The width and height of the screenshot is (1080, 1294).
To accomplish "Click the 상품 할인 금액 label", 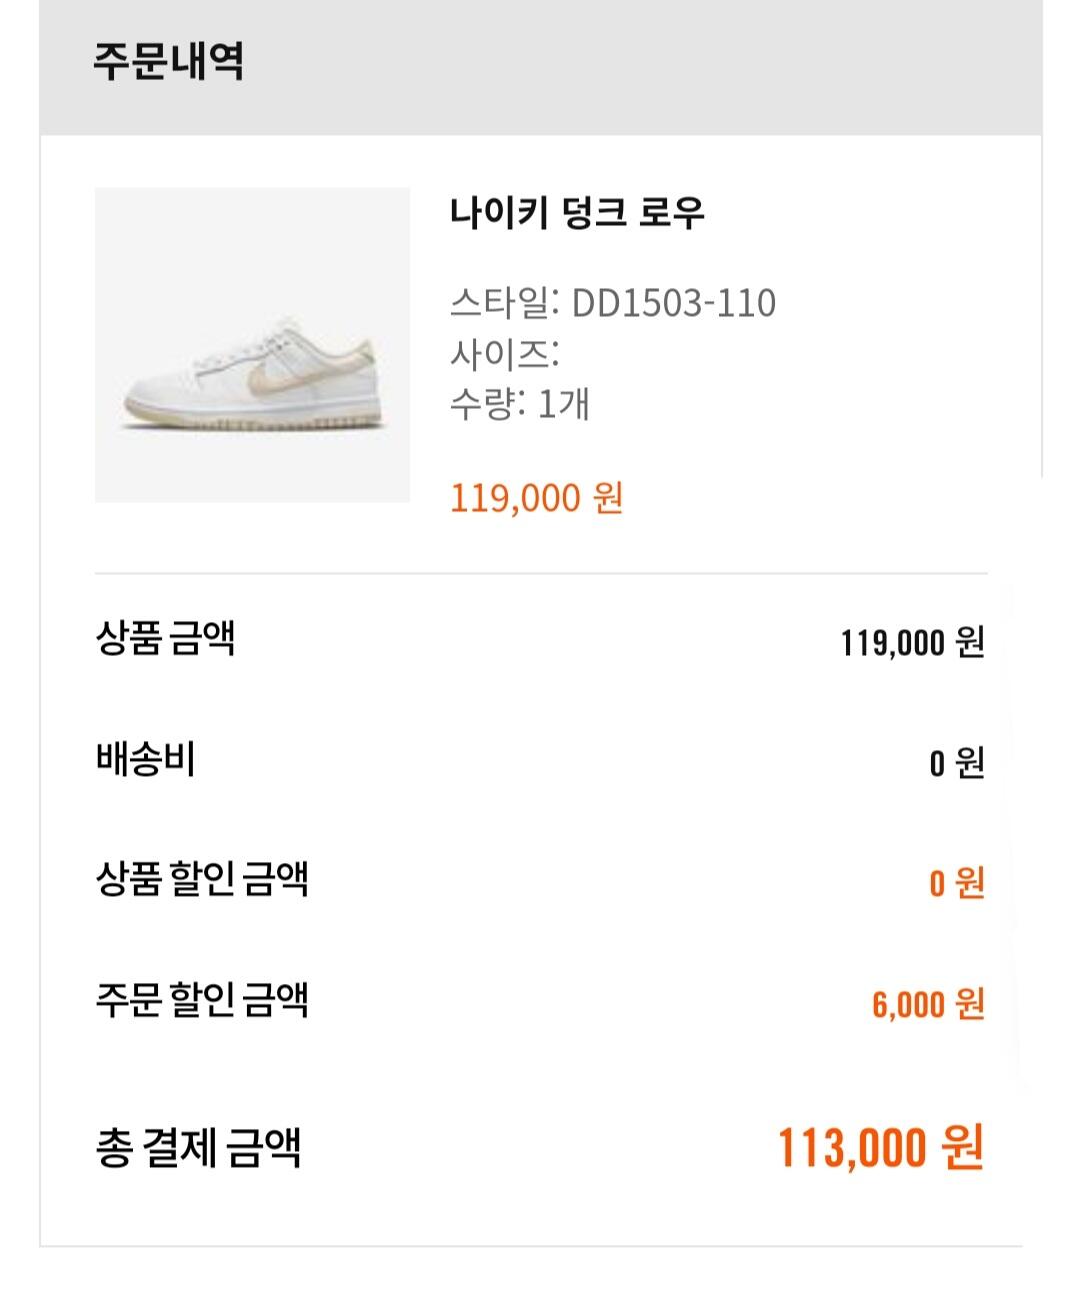I will 201,880.
